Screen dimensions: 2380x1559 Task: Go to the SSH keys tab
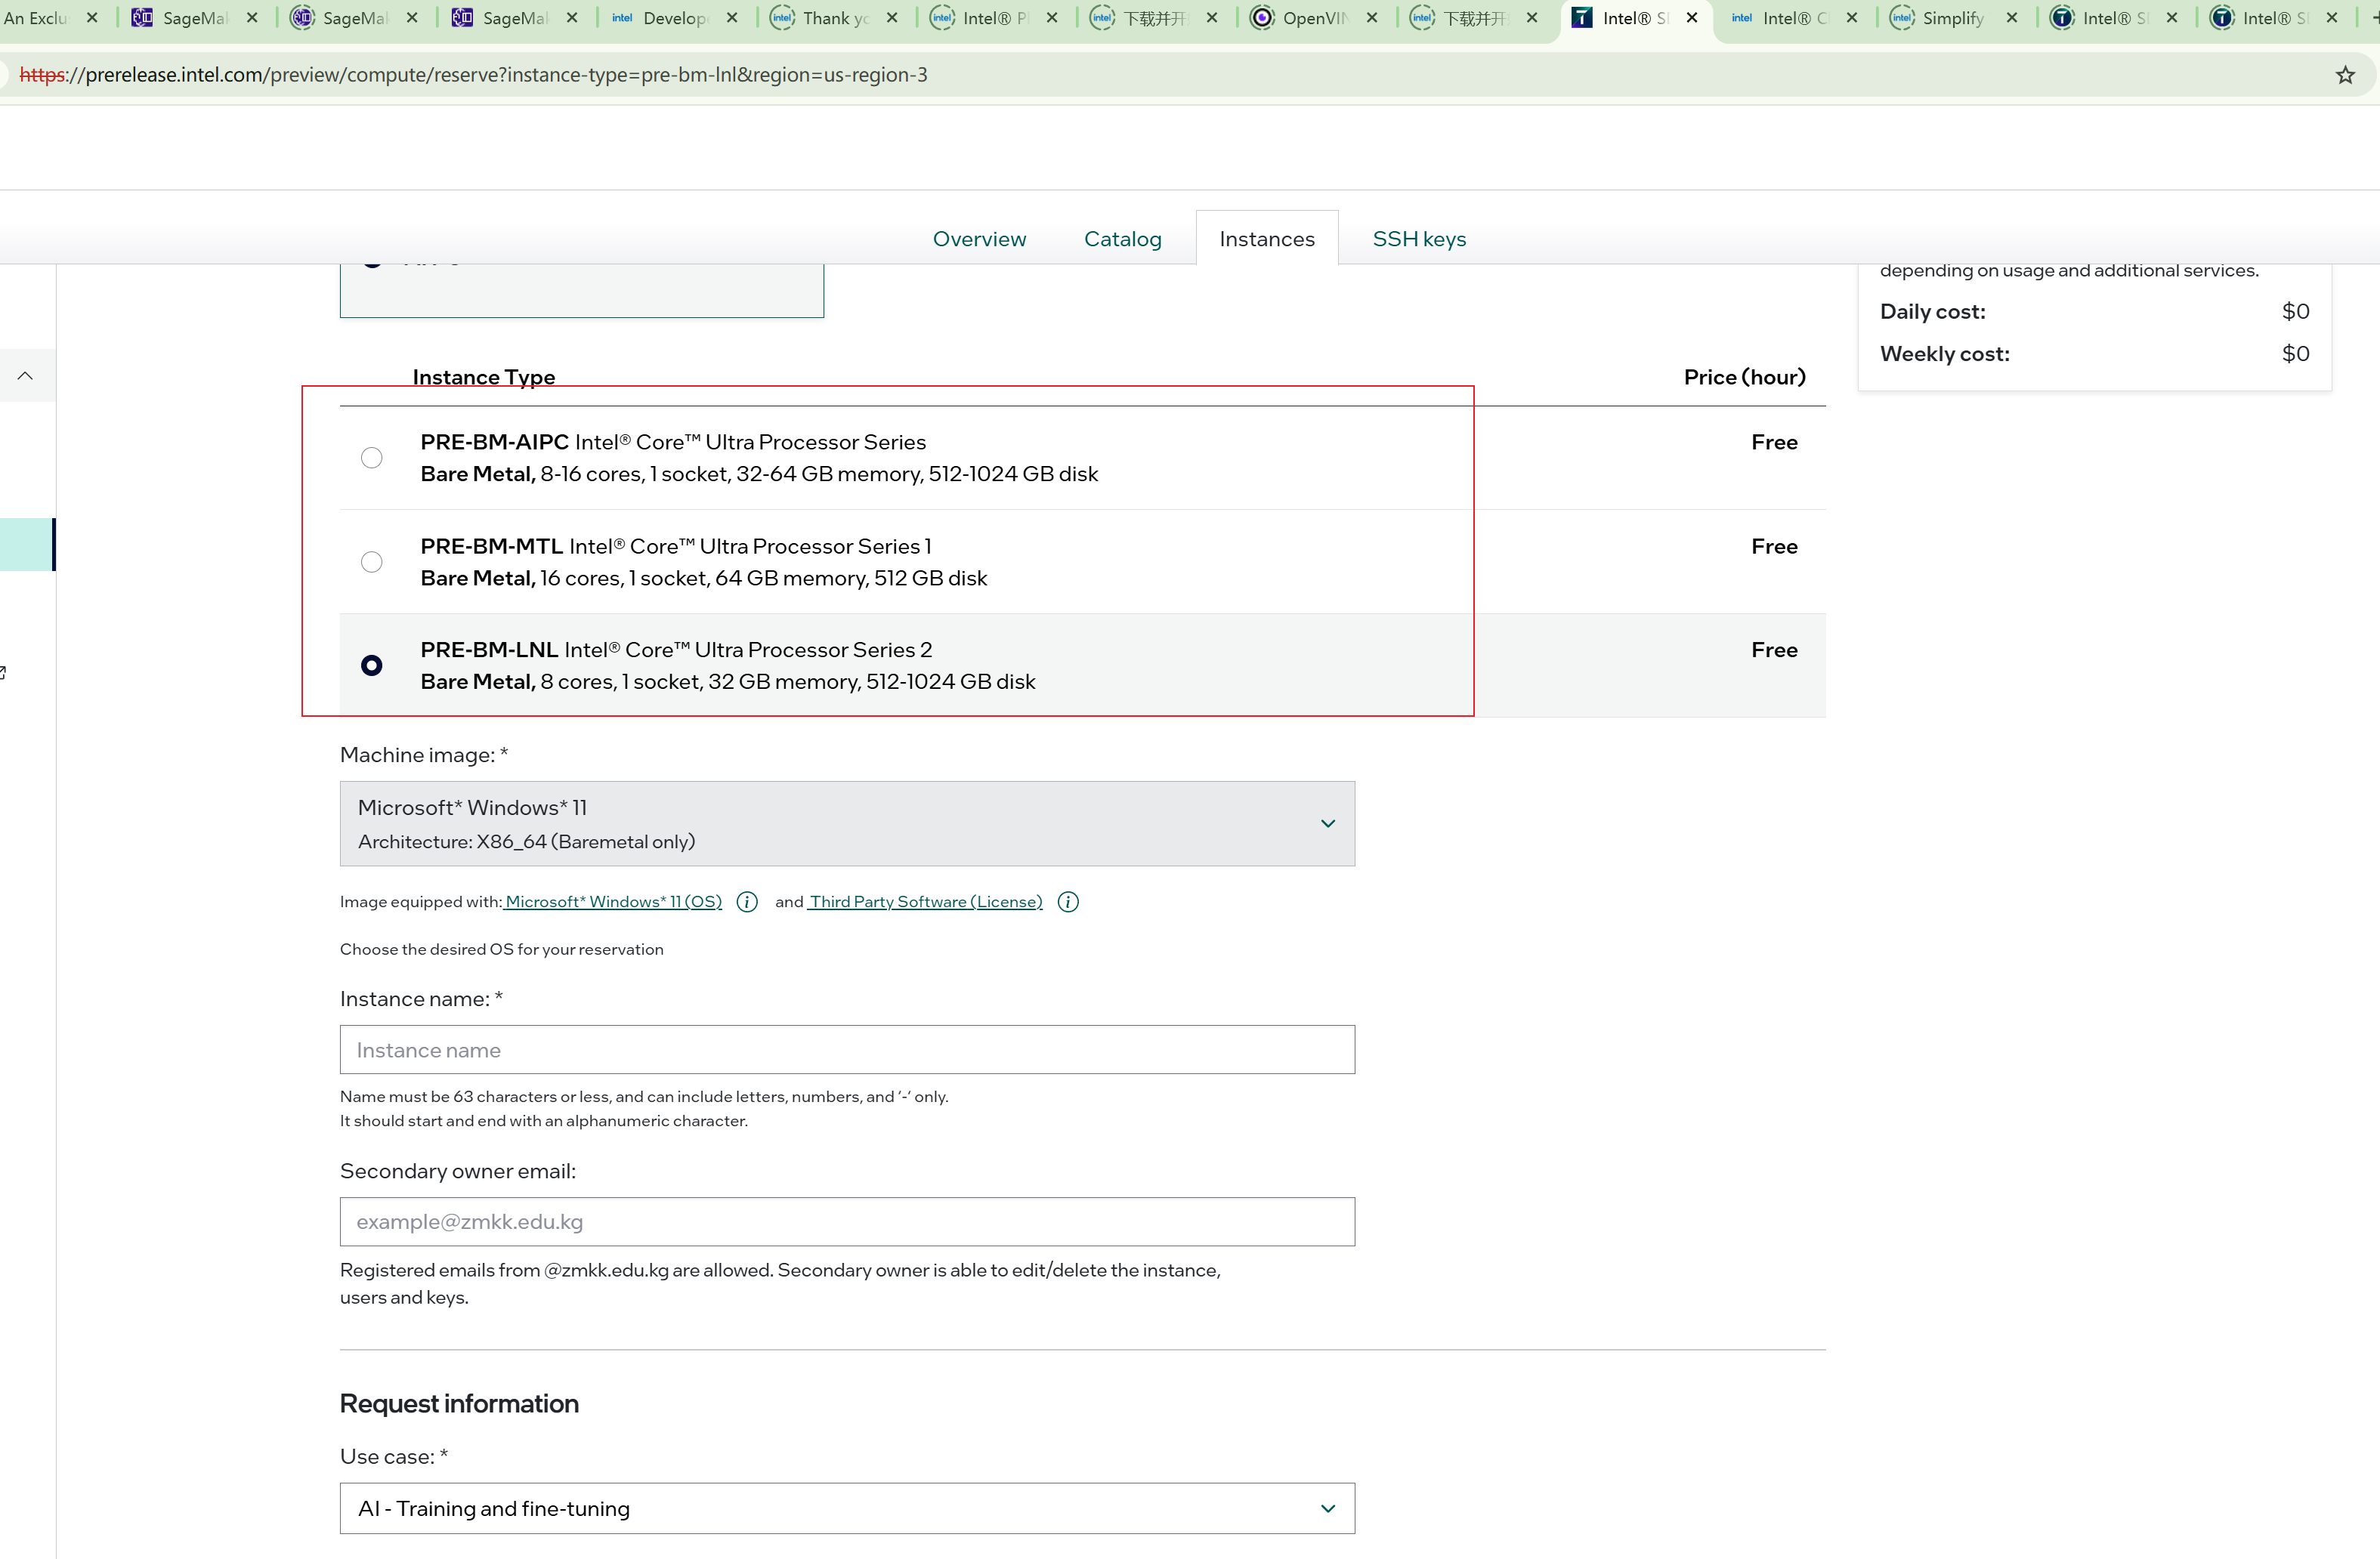click(x=1418, y=239)
